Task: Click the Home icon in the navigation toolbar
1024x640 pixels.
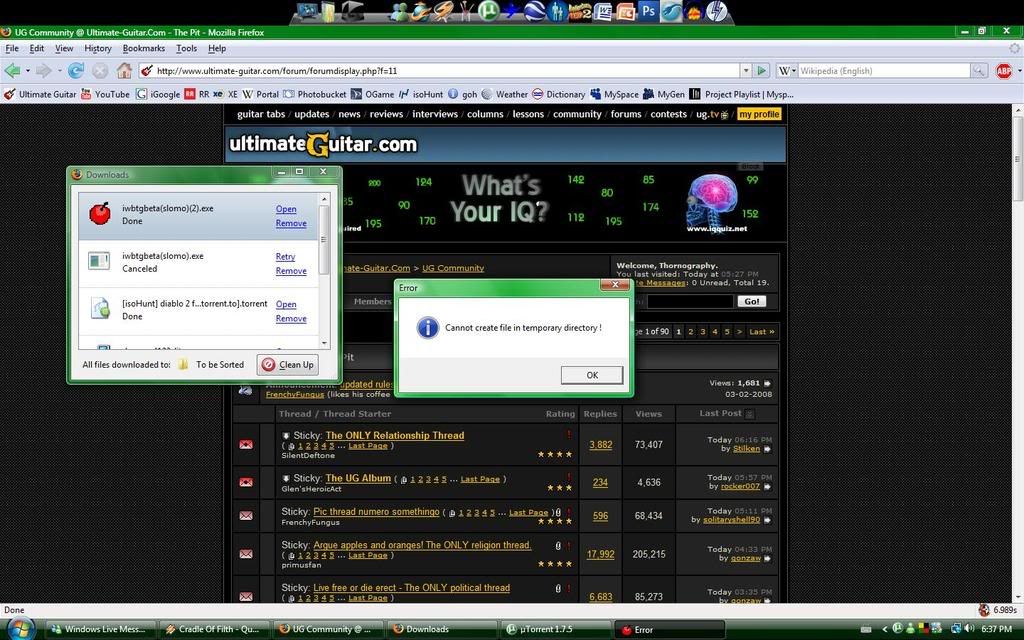Action: 124,71
